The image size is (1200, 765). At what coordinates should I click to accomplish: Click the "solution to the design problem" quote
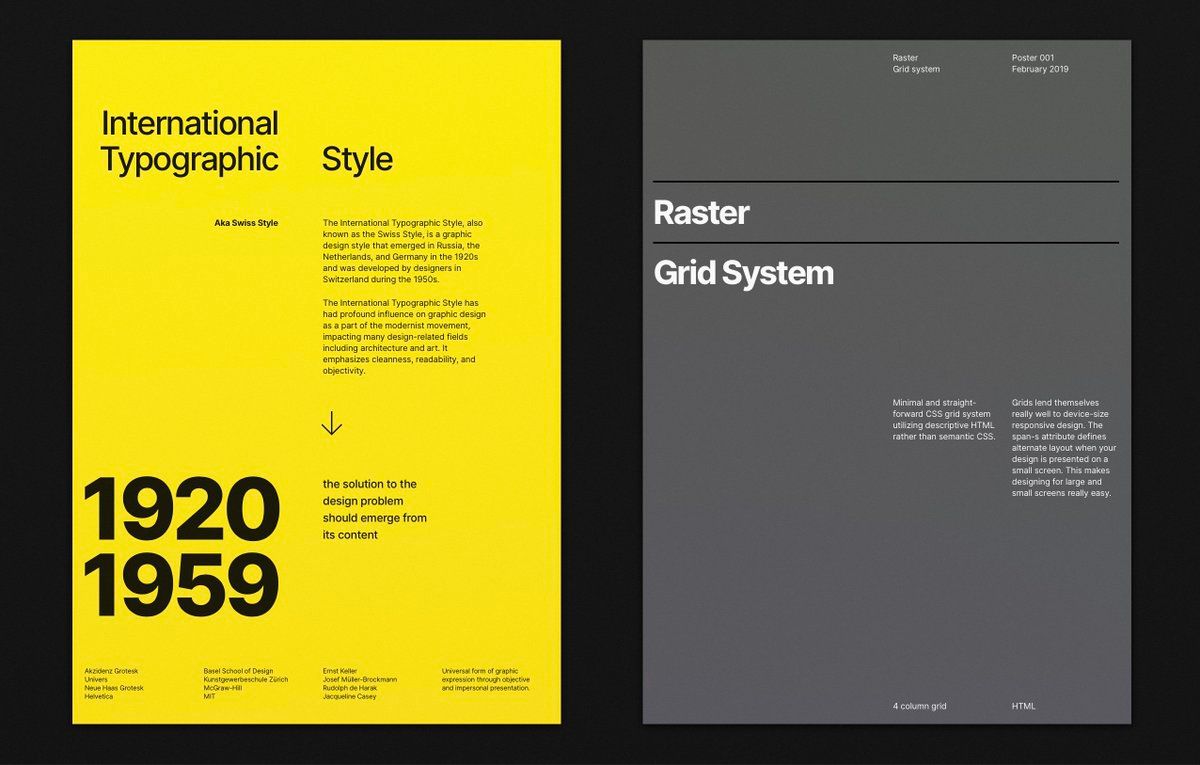click(374, 509)
